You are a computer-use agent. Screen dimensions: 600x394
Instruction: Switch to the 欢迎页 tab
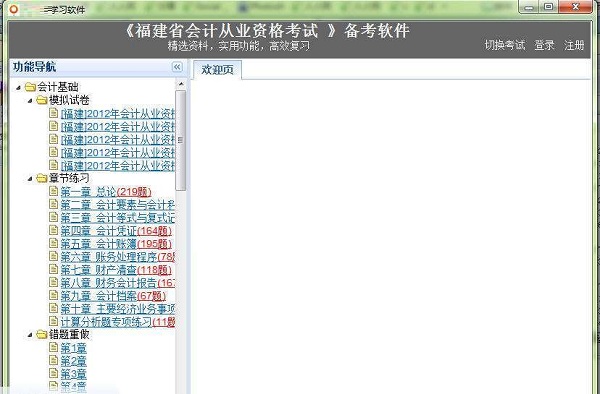click(217, 70)
